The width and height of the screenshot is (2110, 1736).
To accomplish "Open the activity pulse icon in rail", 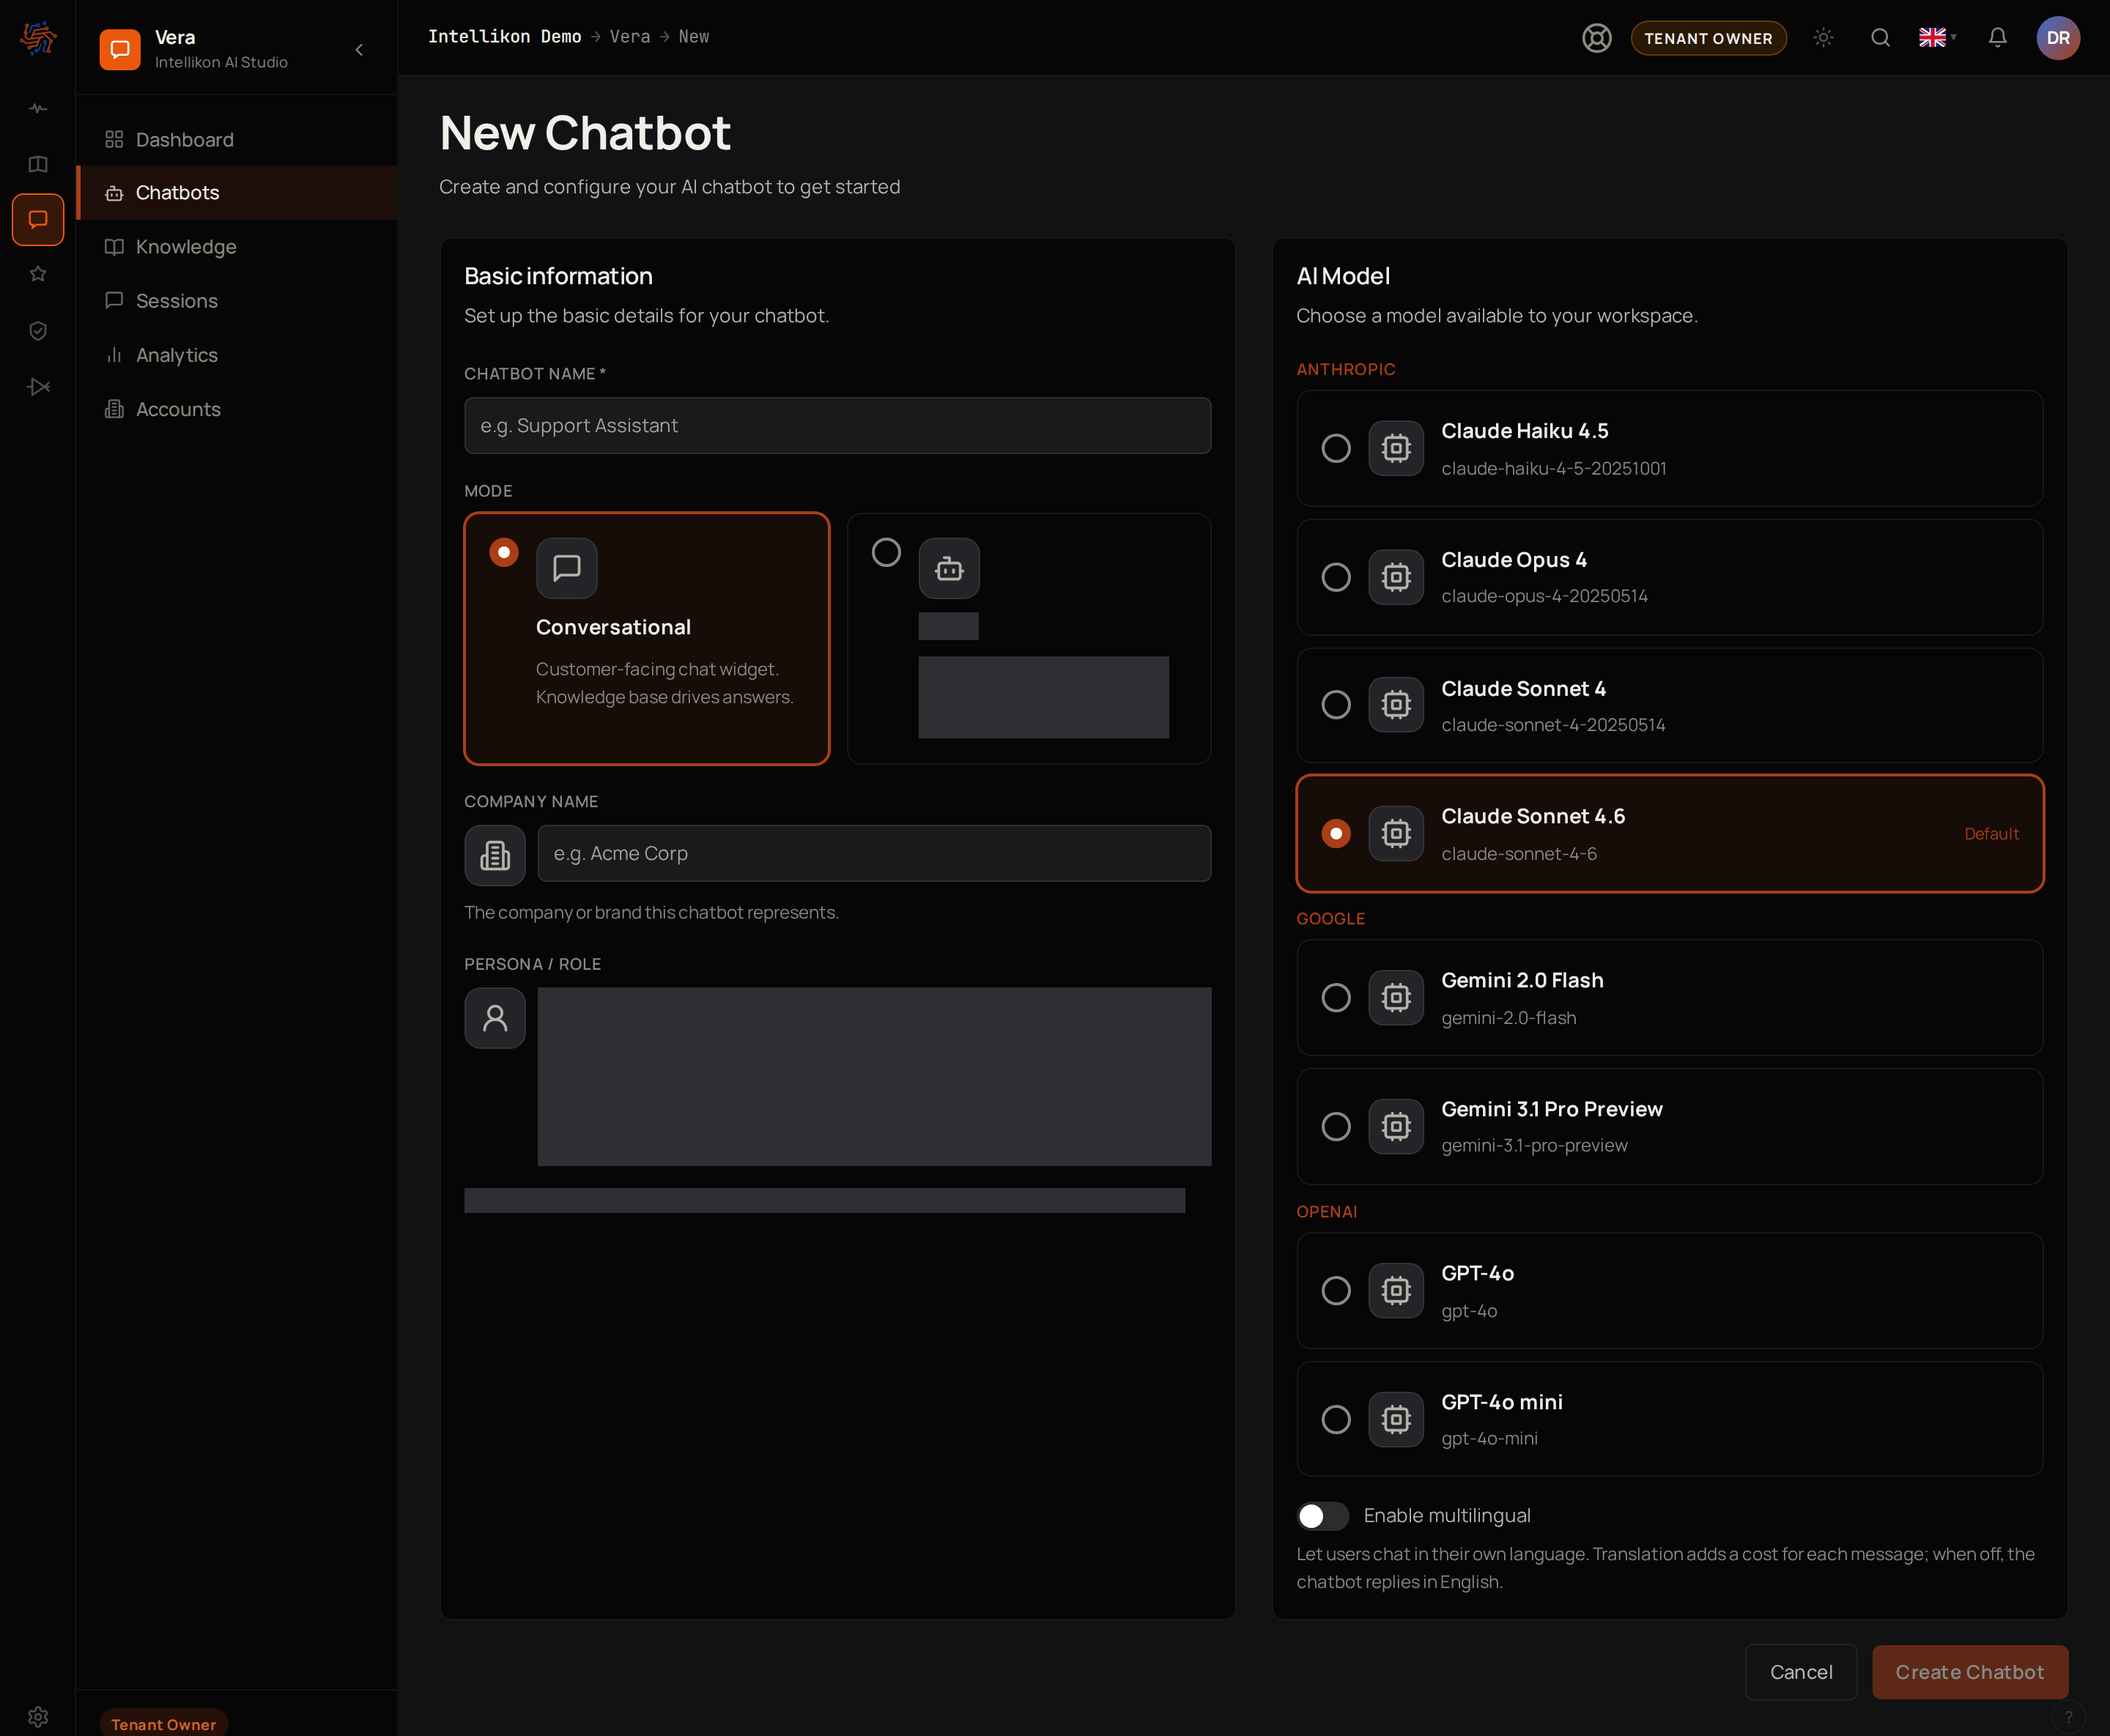I will point(38,108).
